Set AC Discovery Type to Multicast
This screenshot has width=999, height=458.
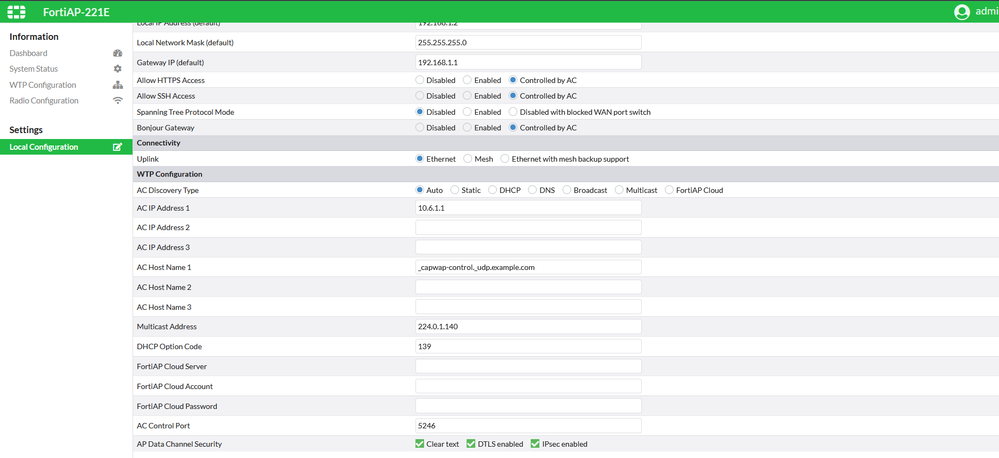pyautogui.click(x=619, y=190)
